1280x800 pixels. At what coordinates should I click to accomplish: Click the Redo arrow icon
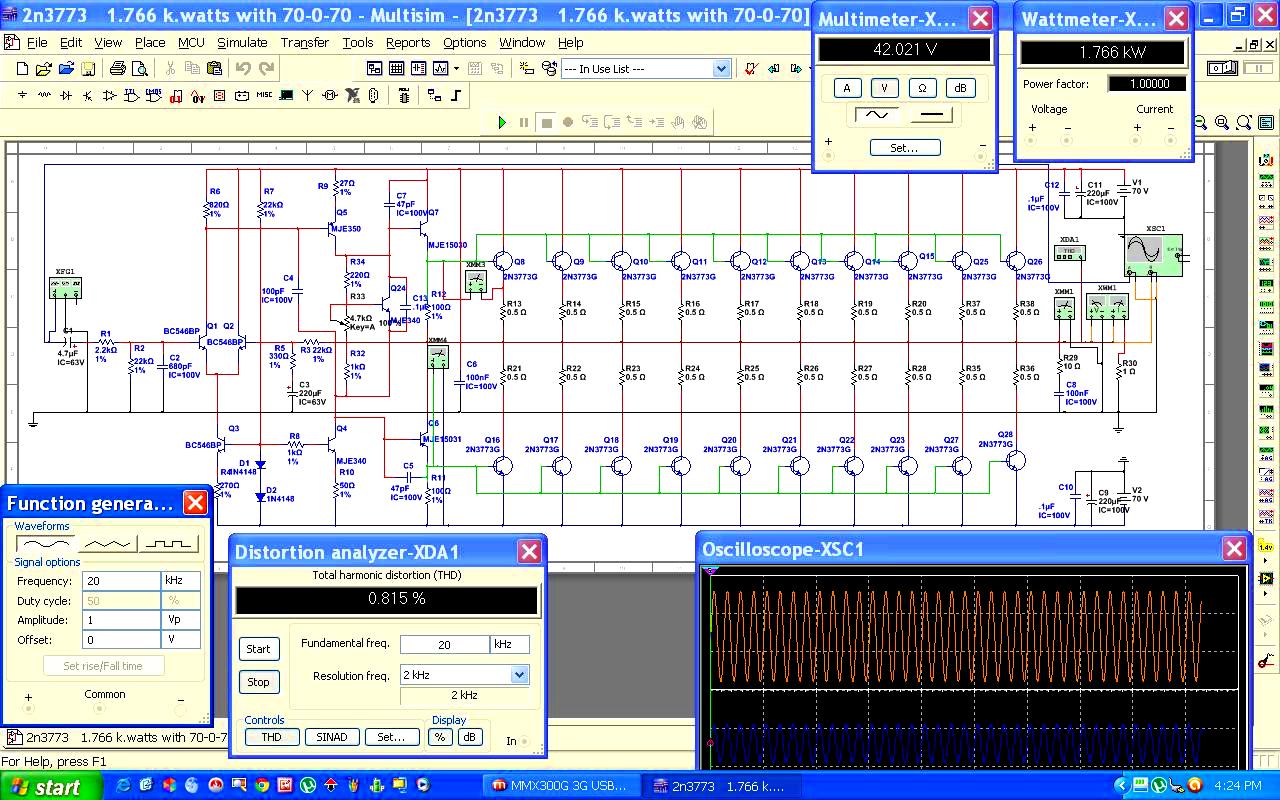266,69
